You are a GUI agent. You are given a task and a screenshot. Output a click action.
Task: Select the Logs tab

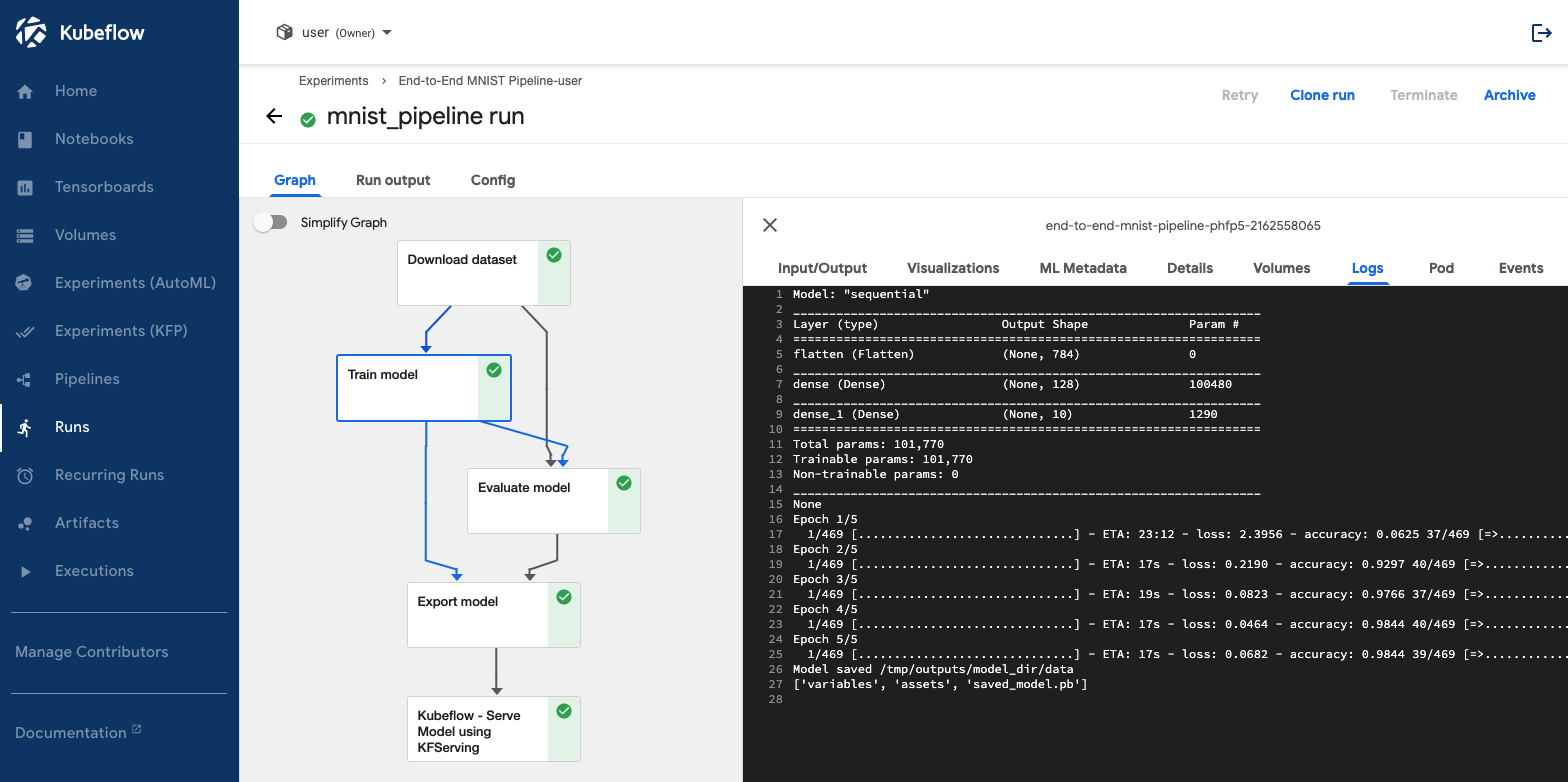point(1368,268)
